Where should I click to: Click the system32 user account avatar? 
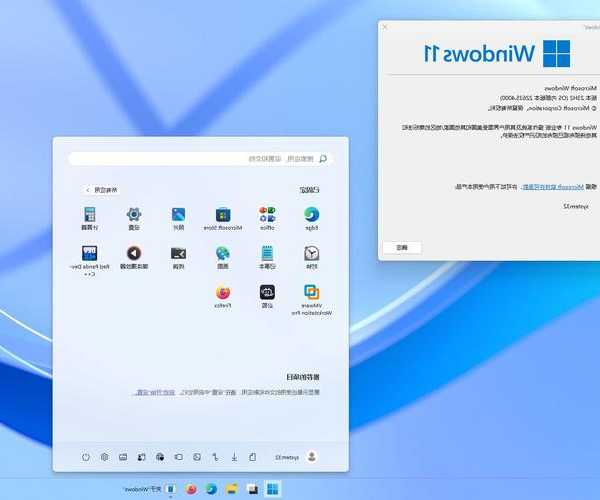click(311, 457)
